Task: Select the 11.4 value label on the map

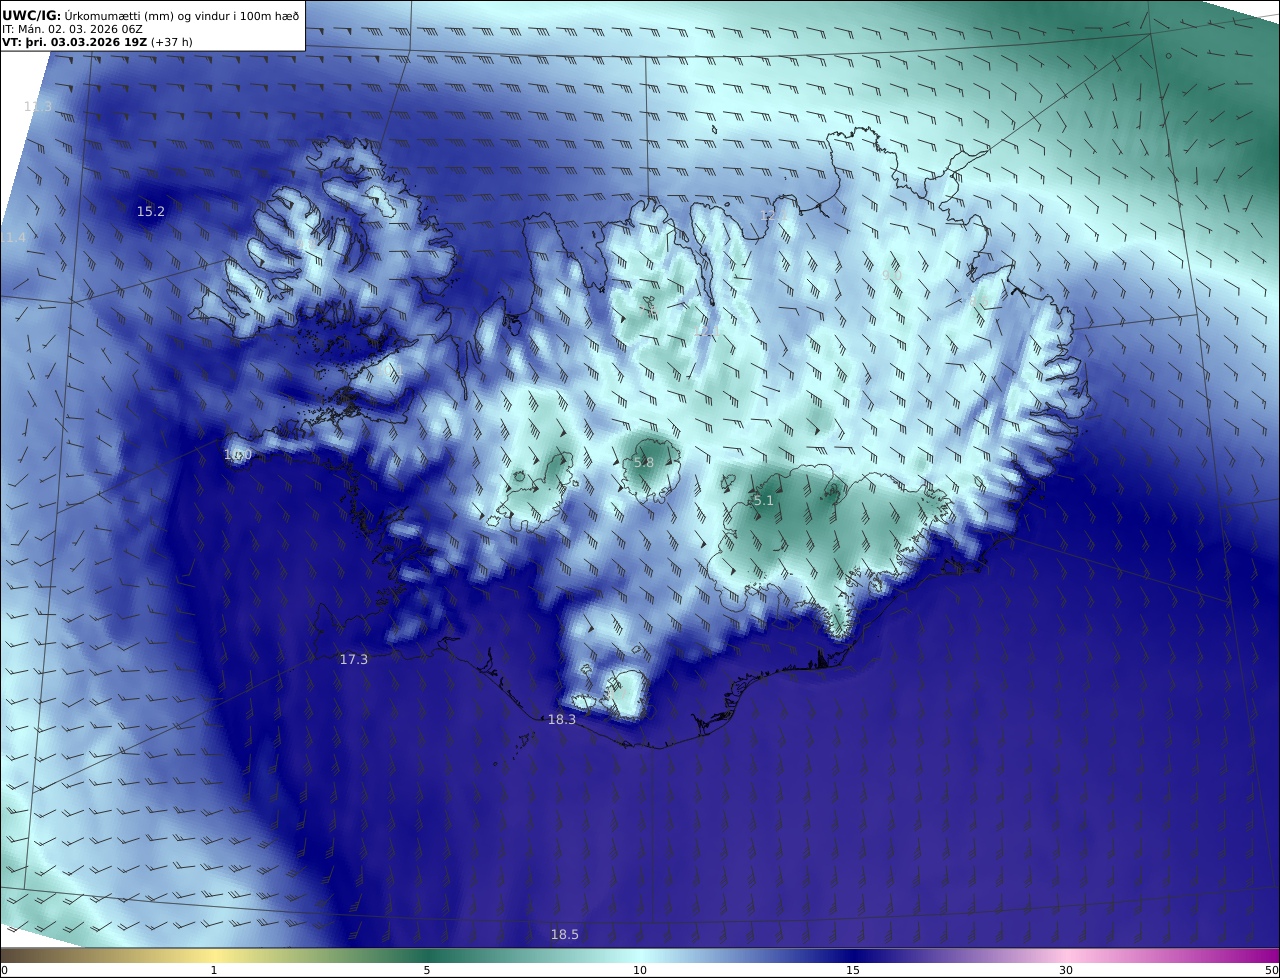Action: click(x=12, y=237)
